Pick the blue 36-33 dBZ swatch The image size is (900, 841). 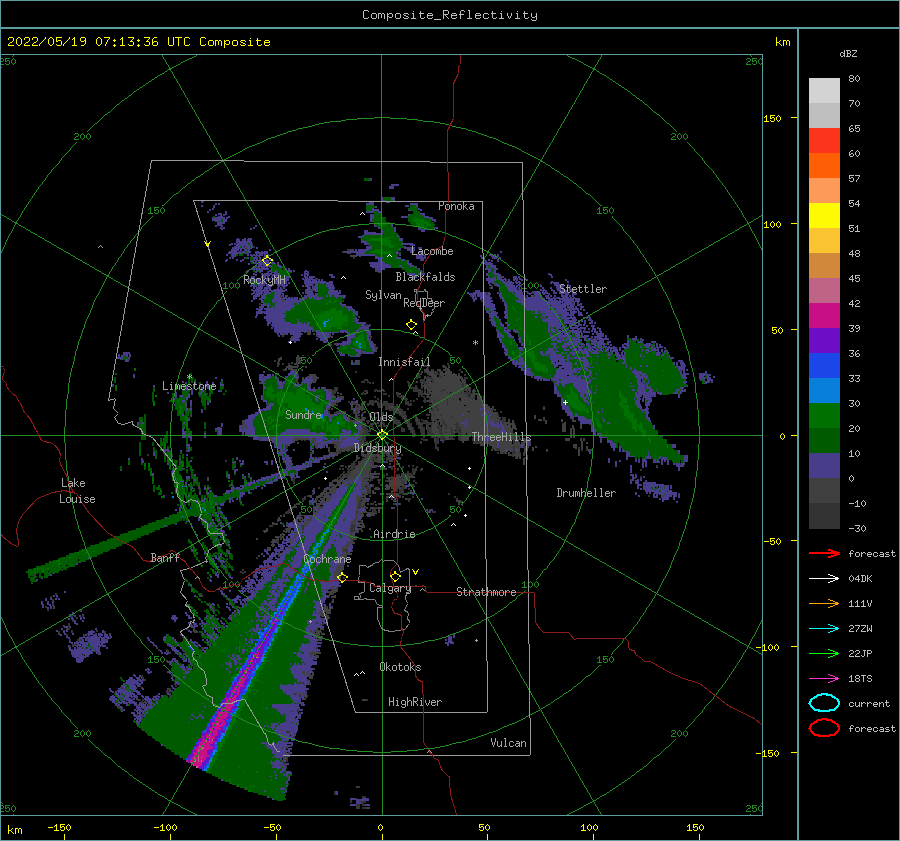[824, 366]
